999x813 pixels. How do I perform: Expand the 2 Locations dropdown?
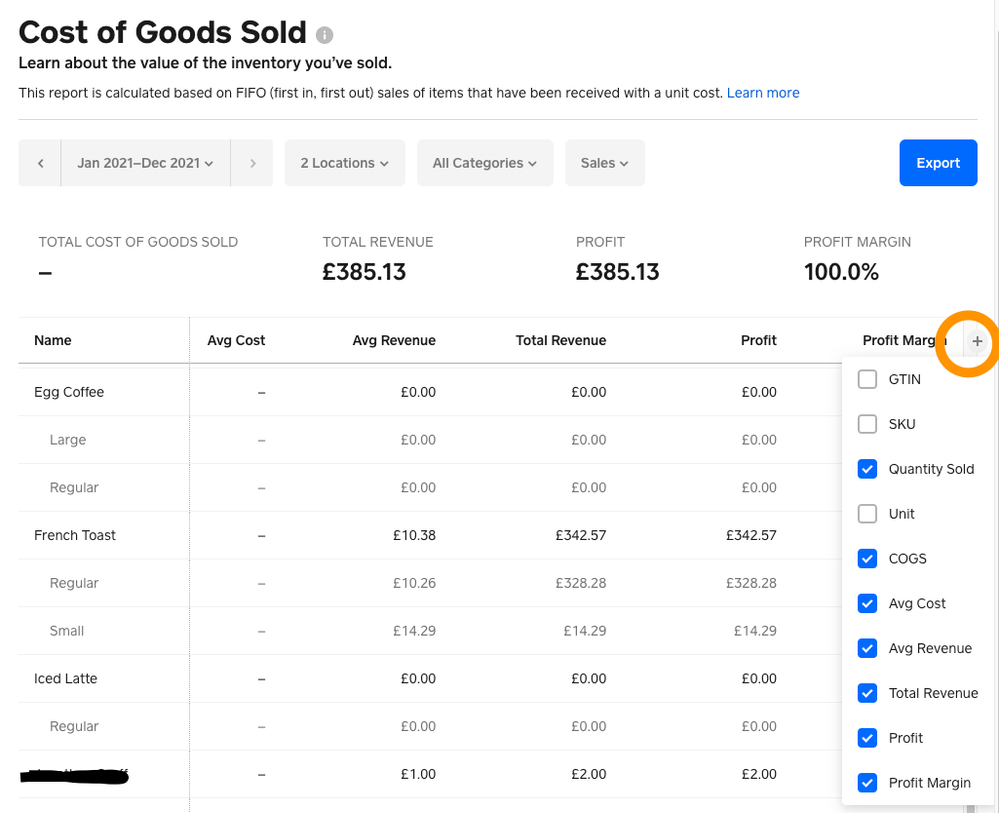point(344,163)
